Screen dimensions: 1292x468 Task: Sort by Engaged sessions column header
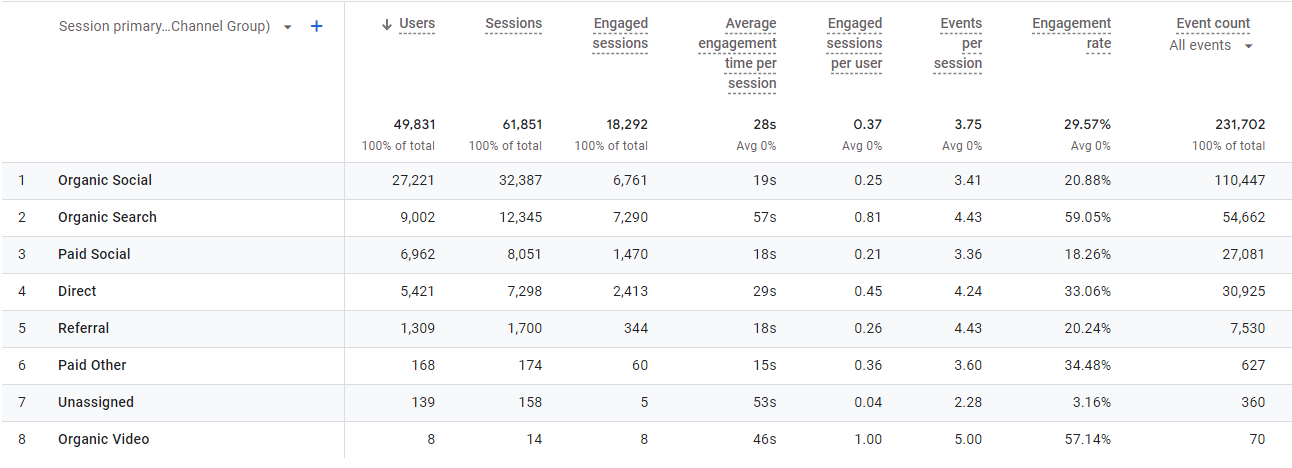pos(620,34)
